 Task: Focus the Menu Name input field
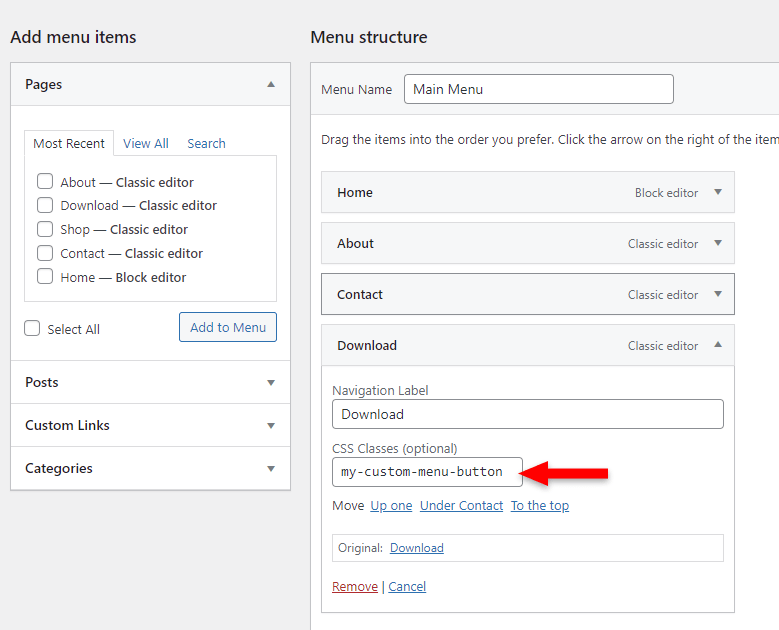point(539,89)
